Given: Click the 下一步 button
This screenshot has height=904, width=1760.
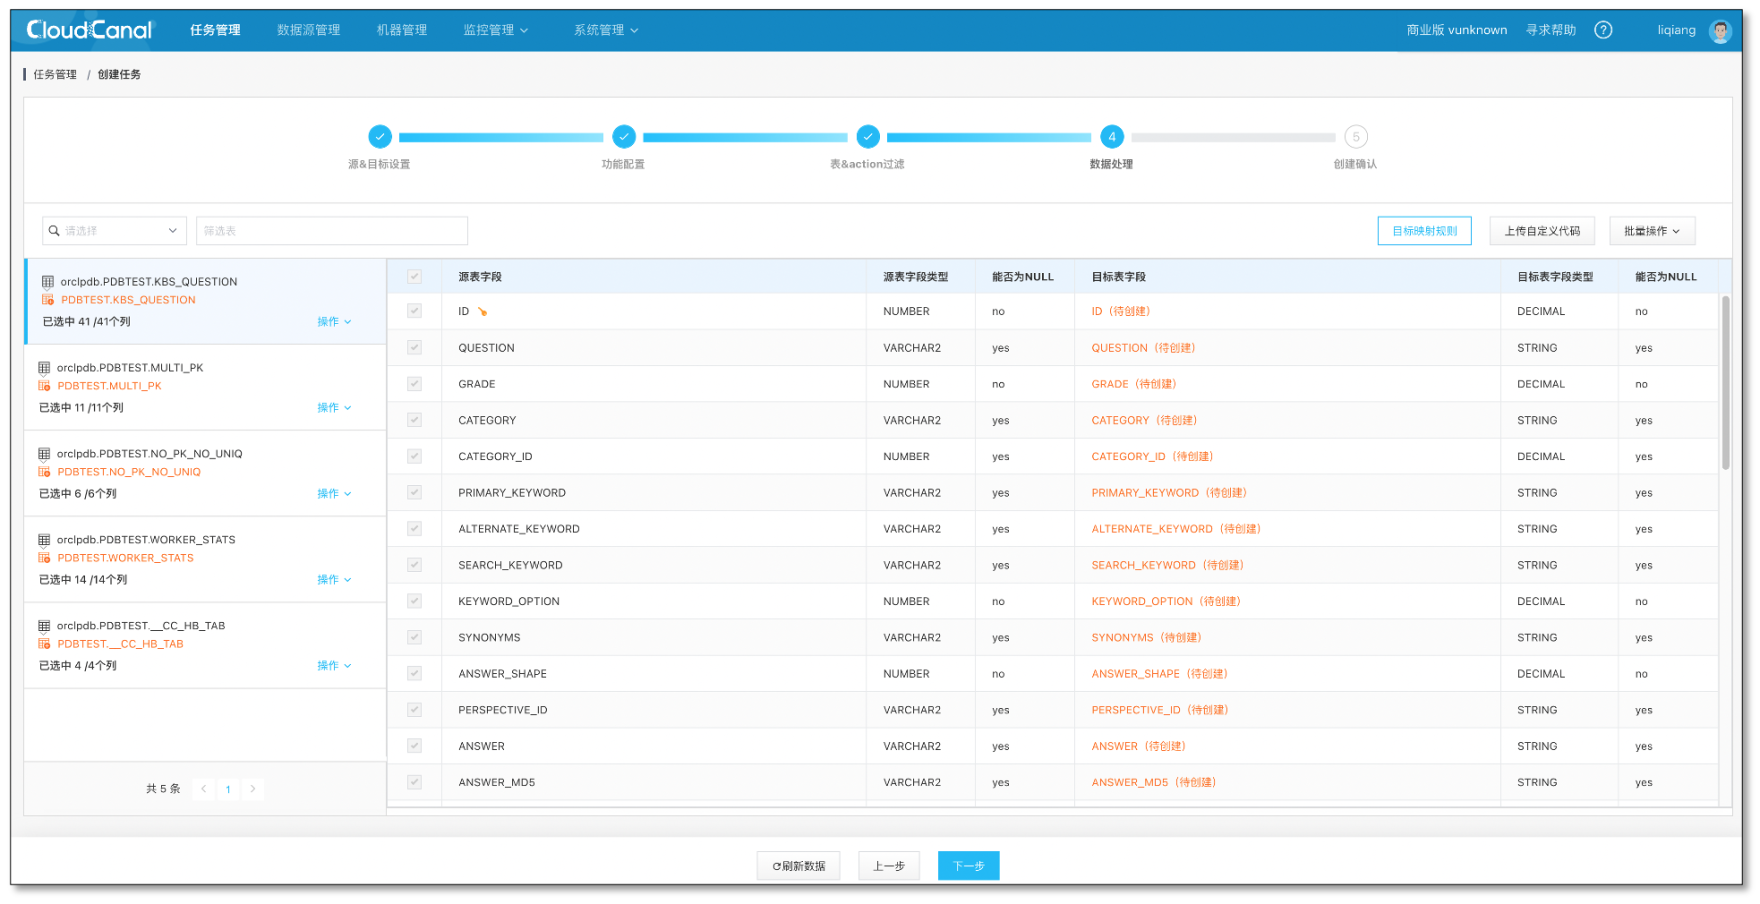Looking at the screenshot, I should pos(967,865).
